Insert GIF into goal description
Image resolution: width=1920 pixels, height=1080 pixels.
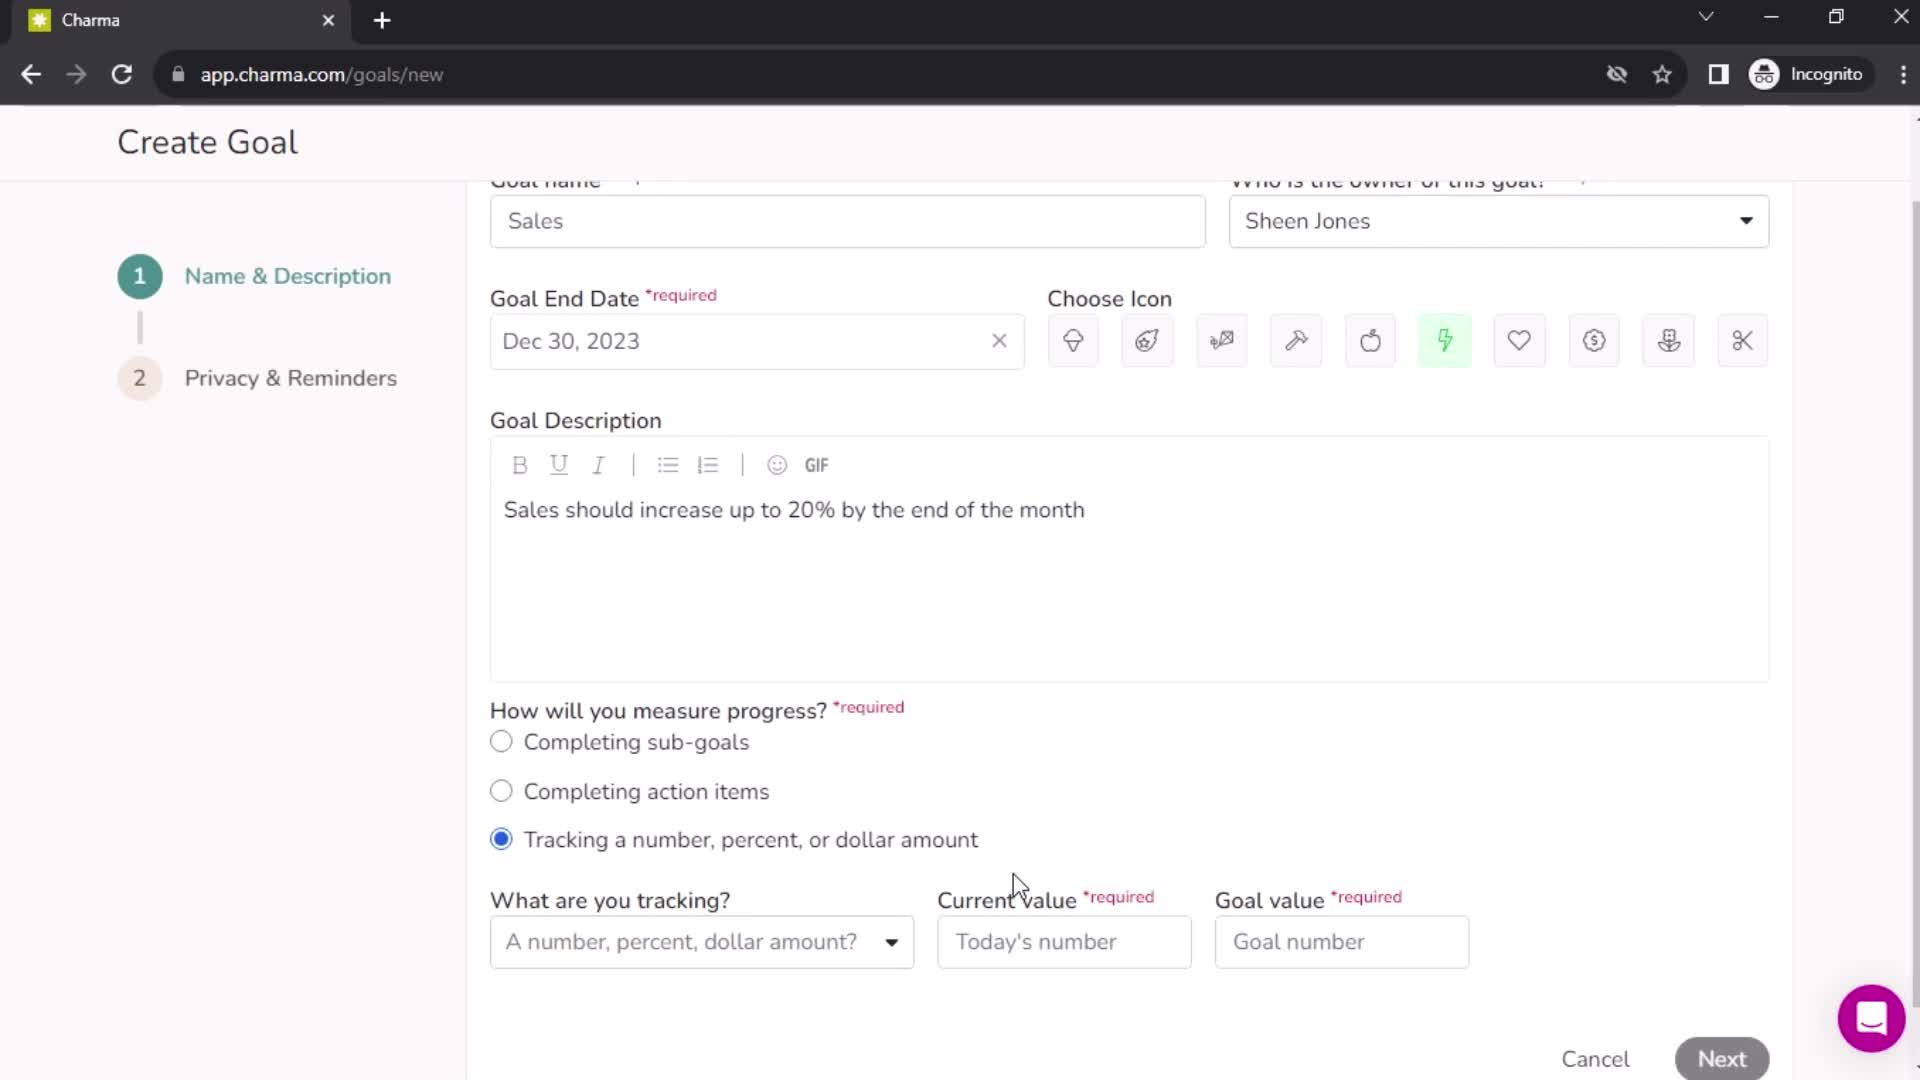click(x=815, y=464)
